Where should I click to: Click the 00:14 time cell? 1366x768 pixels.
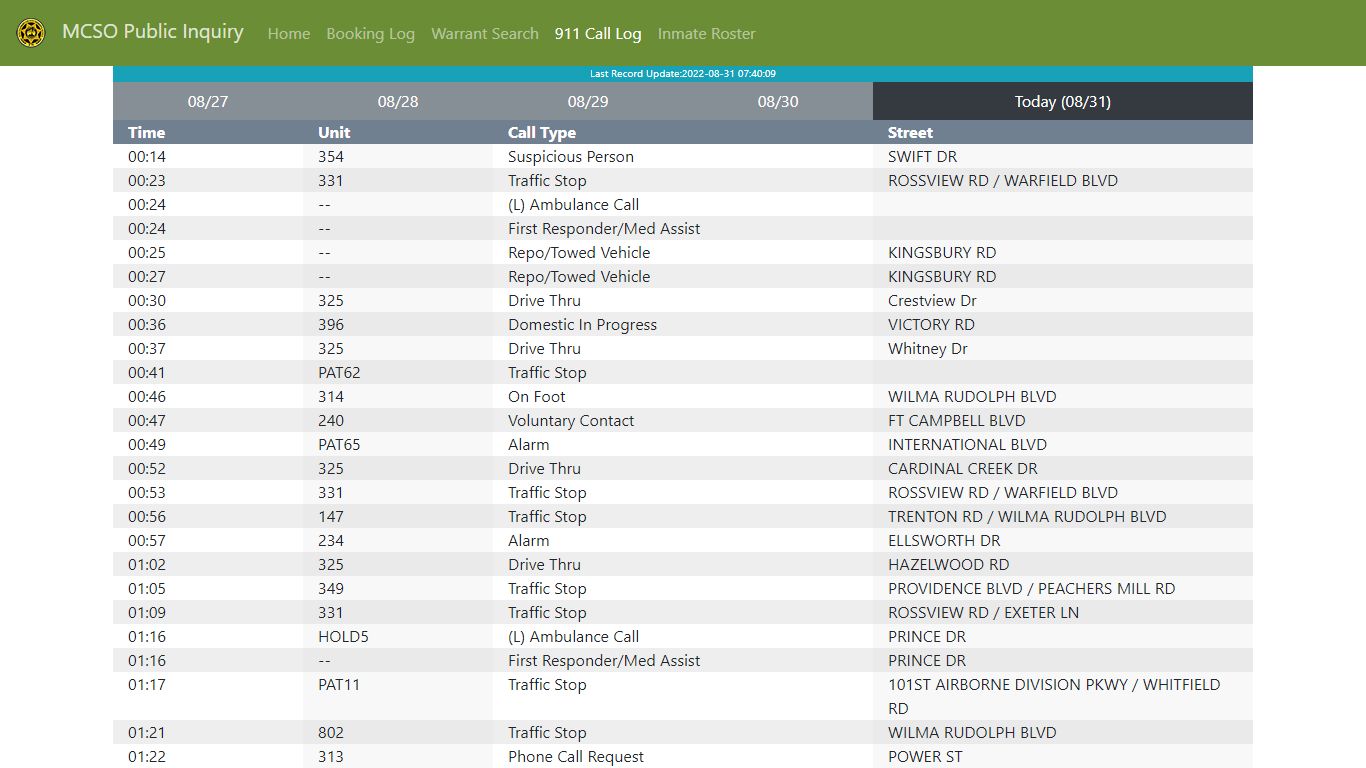click(208, 156)
